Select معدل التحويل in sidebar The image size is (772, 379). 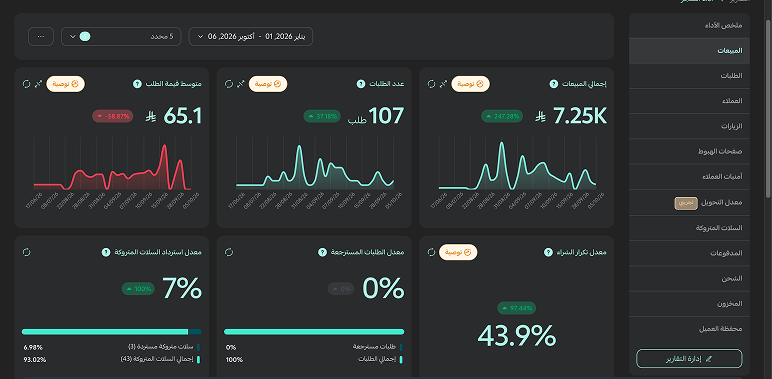pyautogui.click(x=689, y=202)
